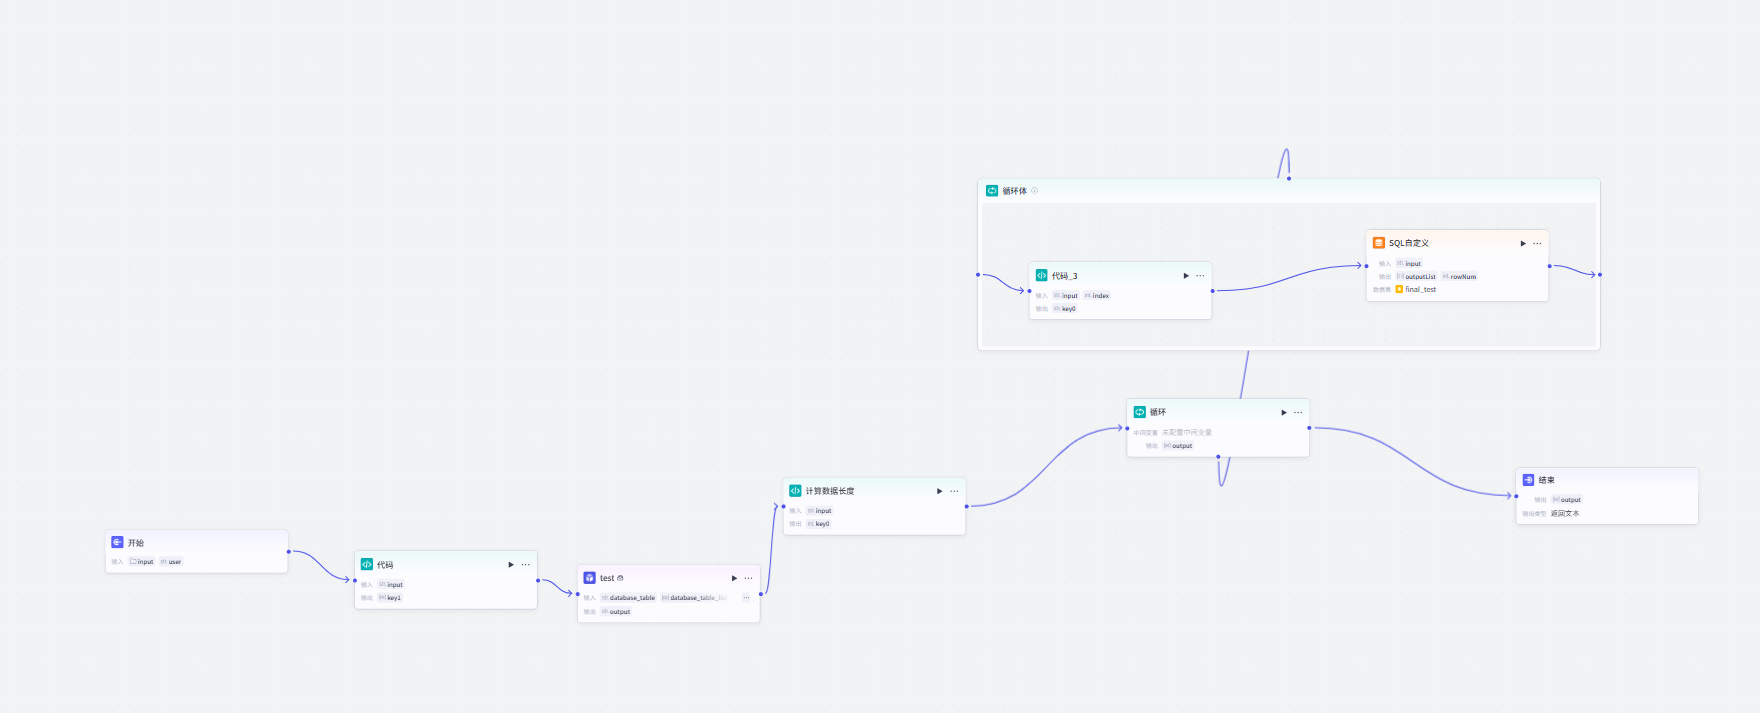Click the 结束 end node icon

(x=1528, y=480)
